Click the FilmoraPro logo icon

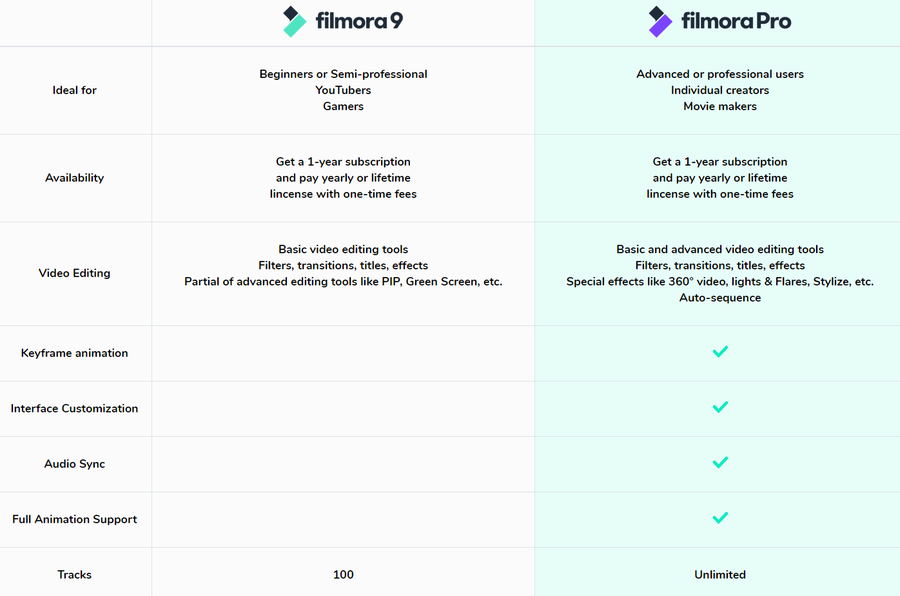pyautogui.click(x=661, y=21)
